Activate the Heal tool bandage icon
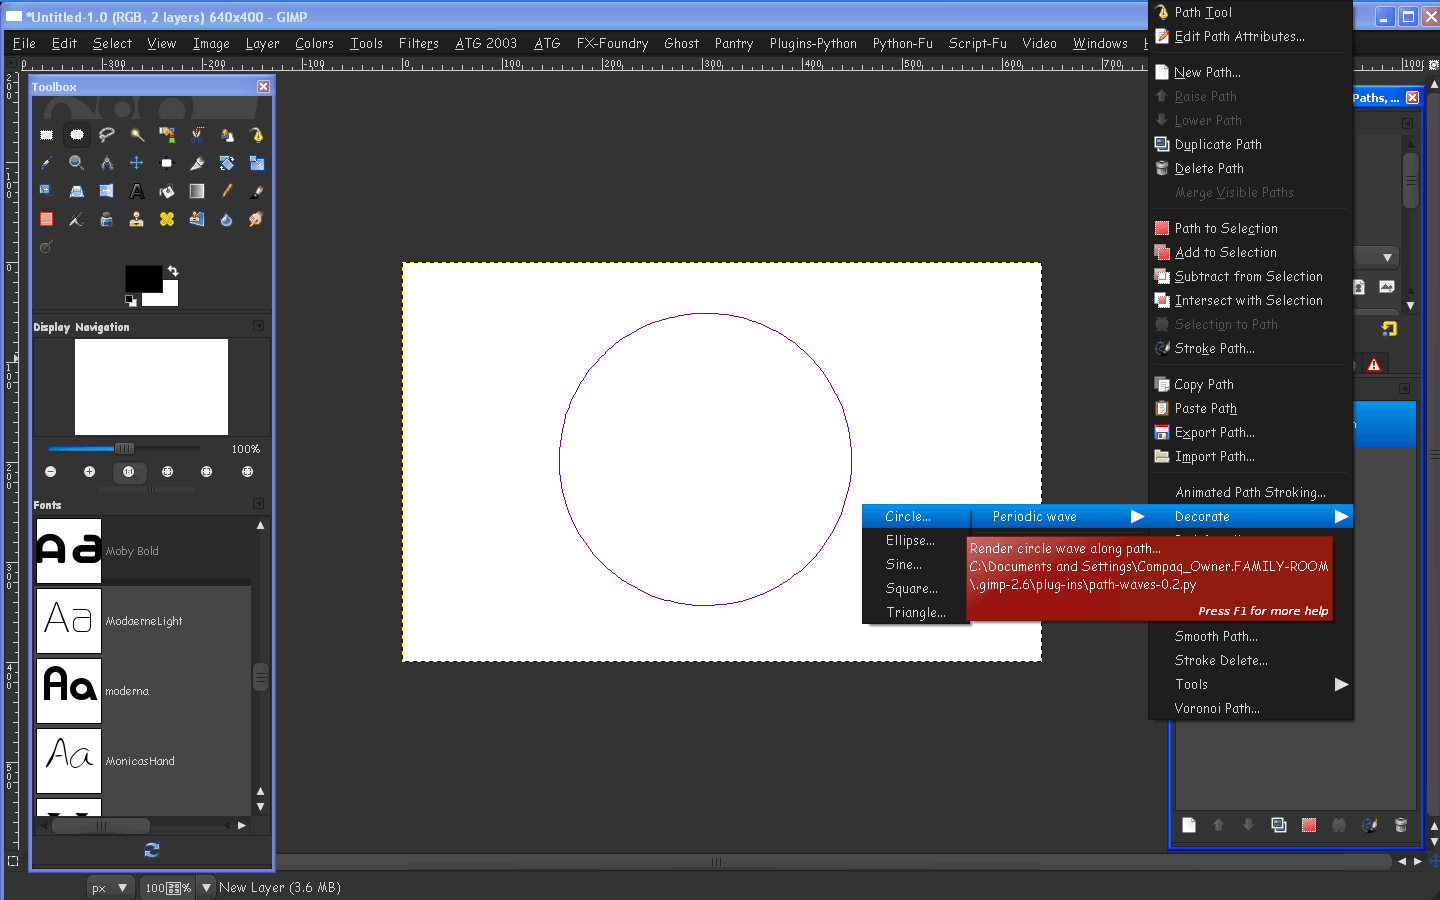The image size is (1440, 900). 167,219
